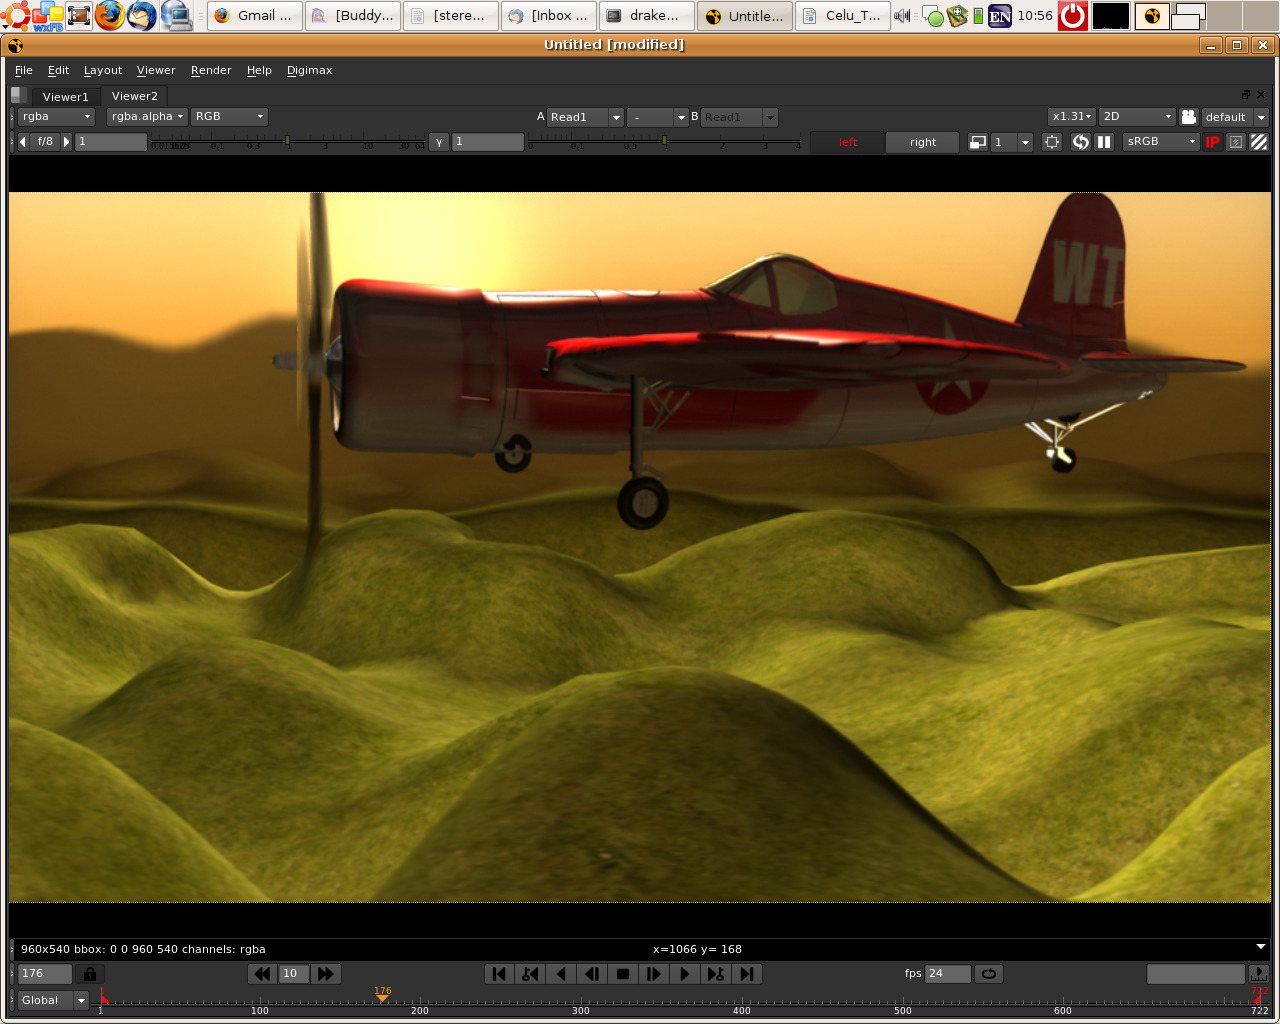
Task: Open the rgba layer dropdown
Action: pyautogui.click(x=57, y=117)
